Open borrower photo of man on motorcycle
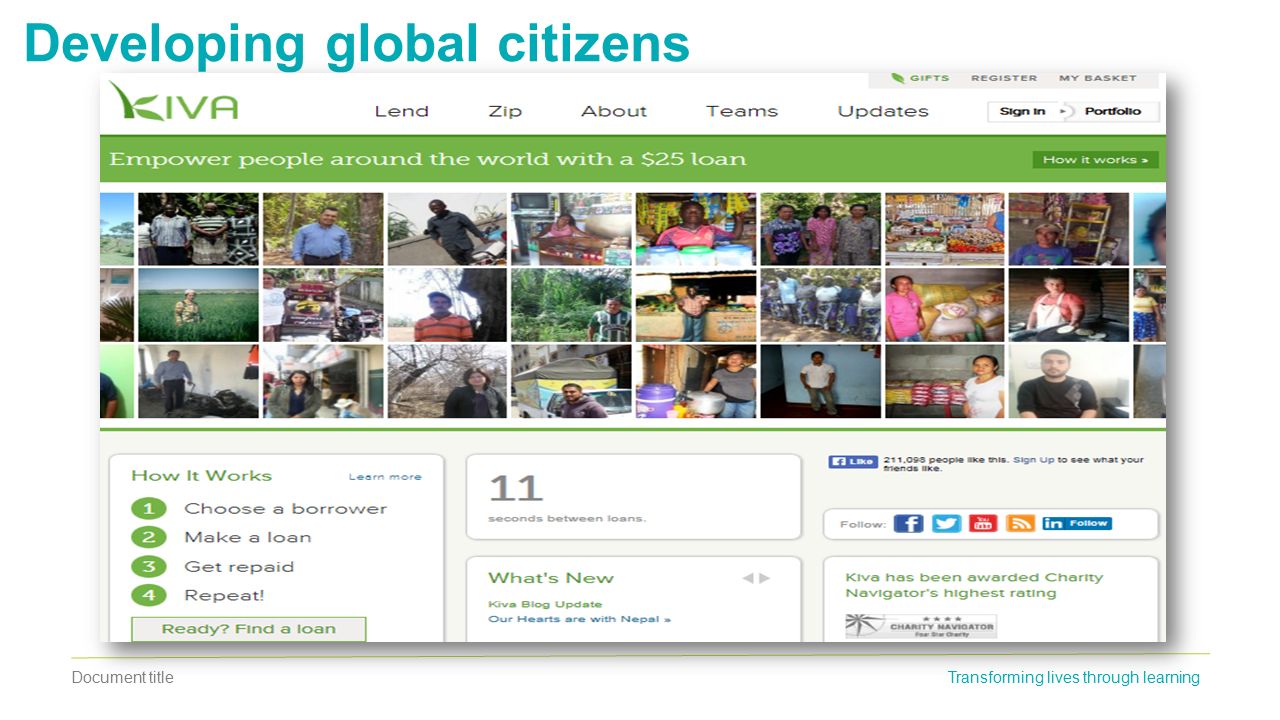This screenshot has width=1280, height=720. click(447, 229)
